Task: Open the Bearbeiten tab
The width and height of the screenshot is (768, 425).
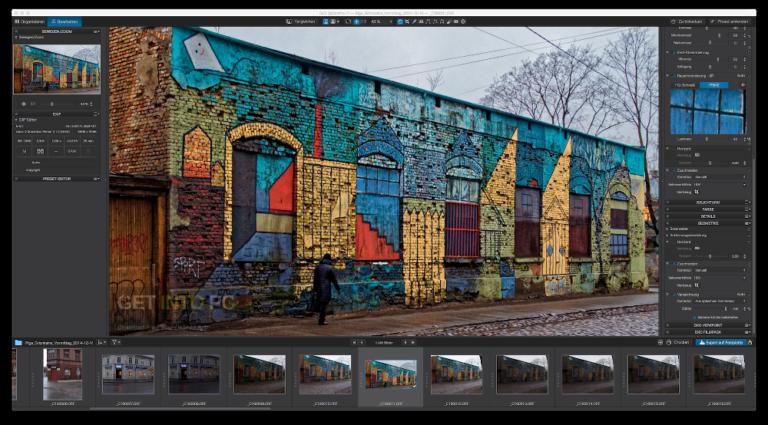Action: (66, 21)
